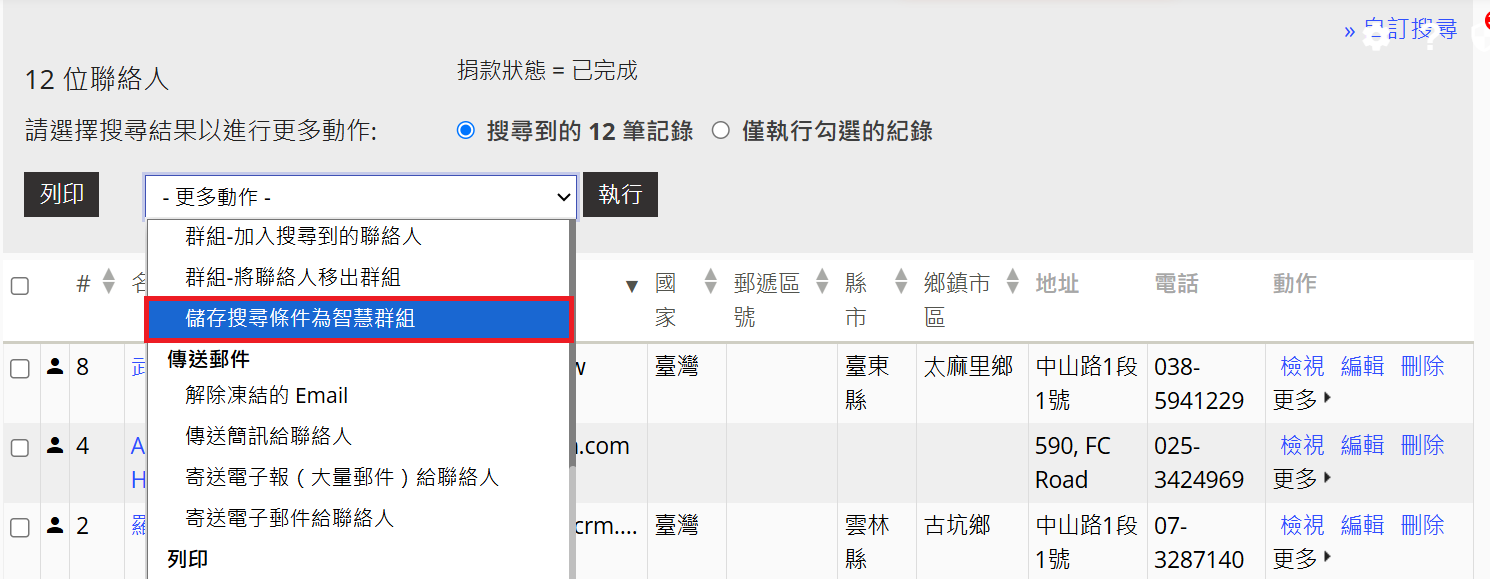Click the individual contact icon in row 2

pos(55,525)
